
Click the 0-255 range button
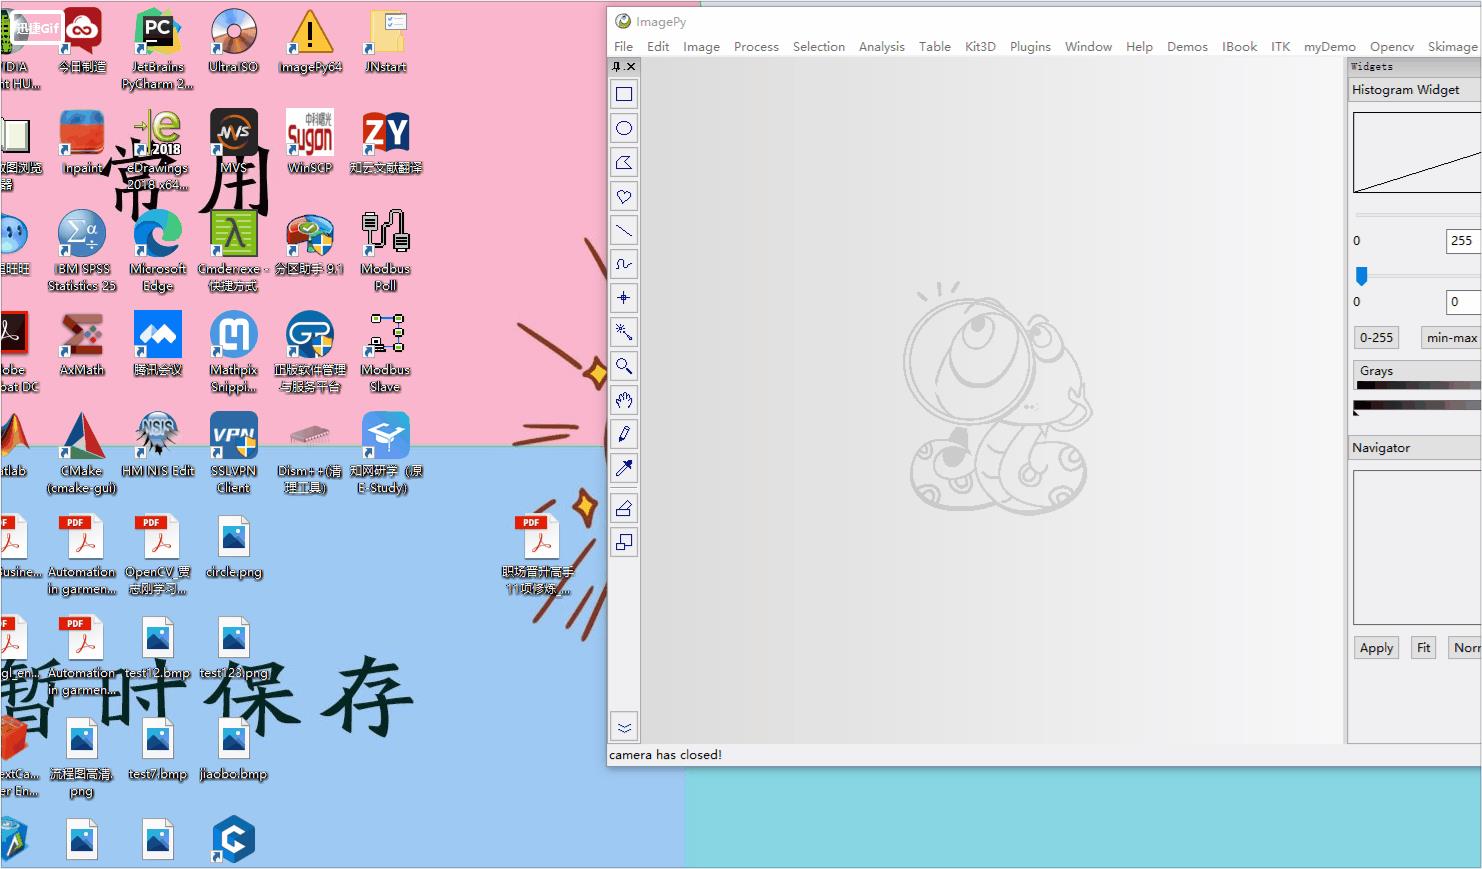coord(1376,337)
